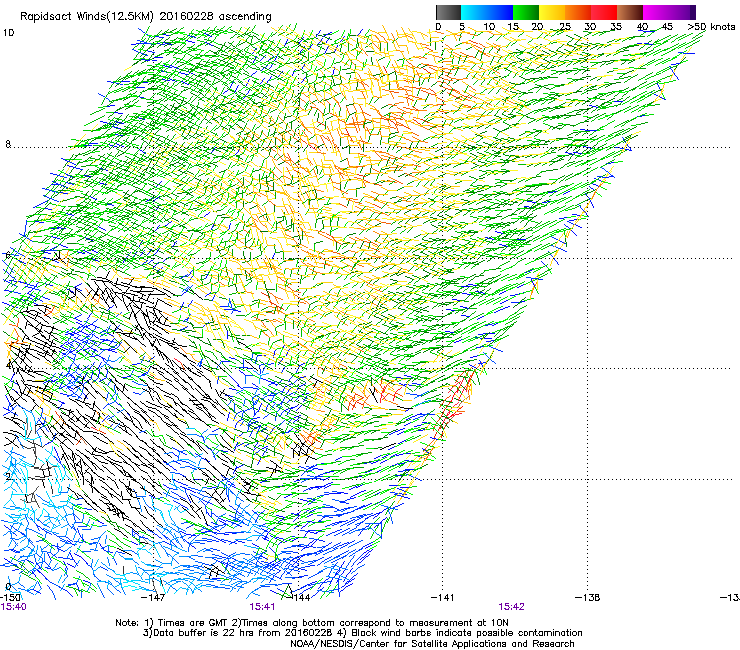
Task: Click the legend label '45'
Action: point(667,27)
